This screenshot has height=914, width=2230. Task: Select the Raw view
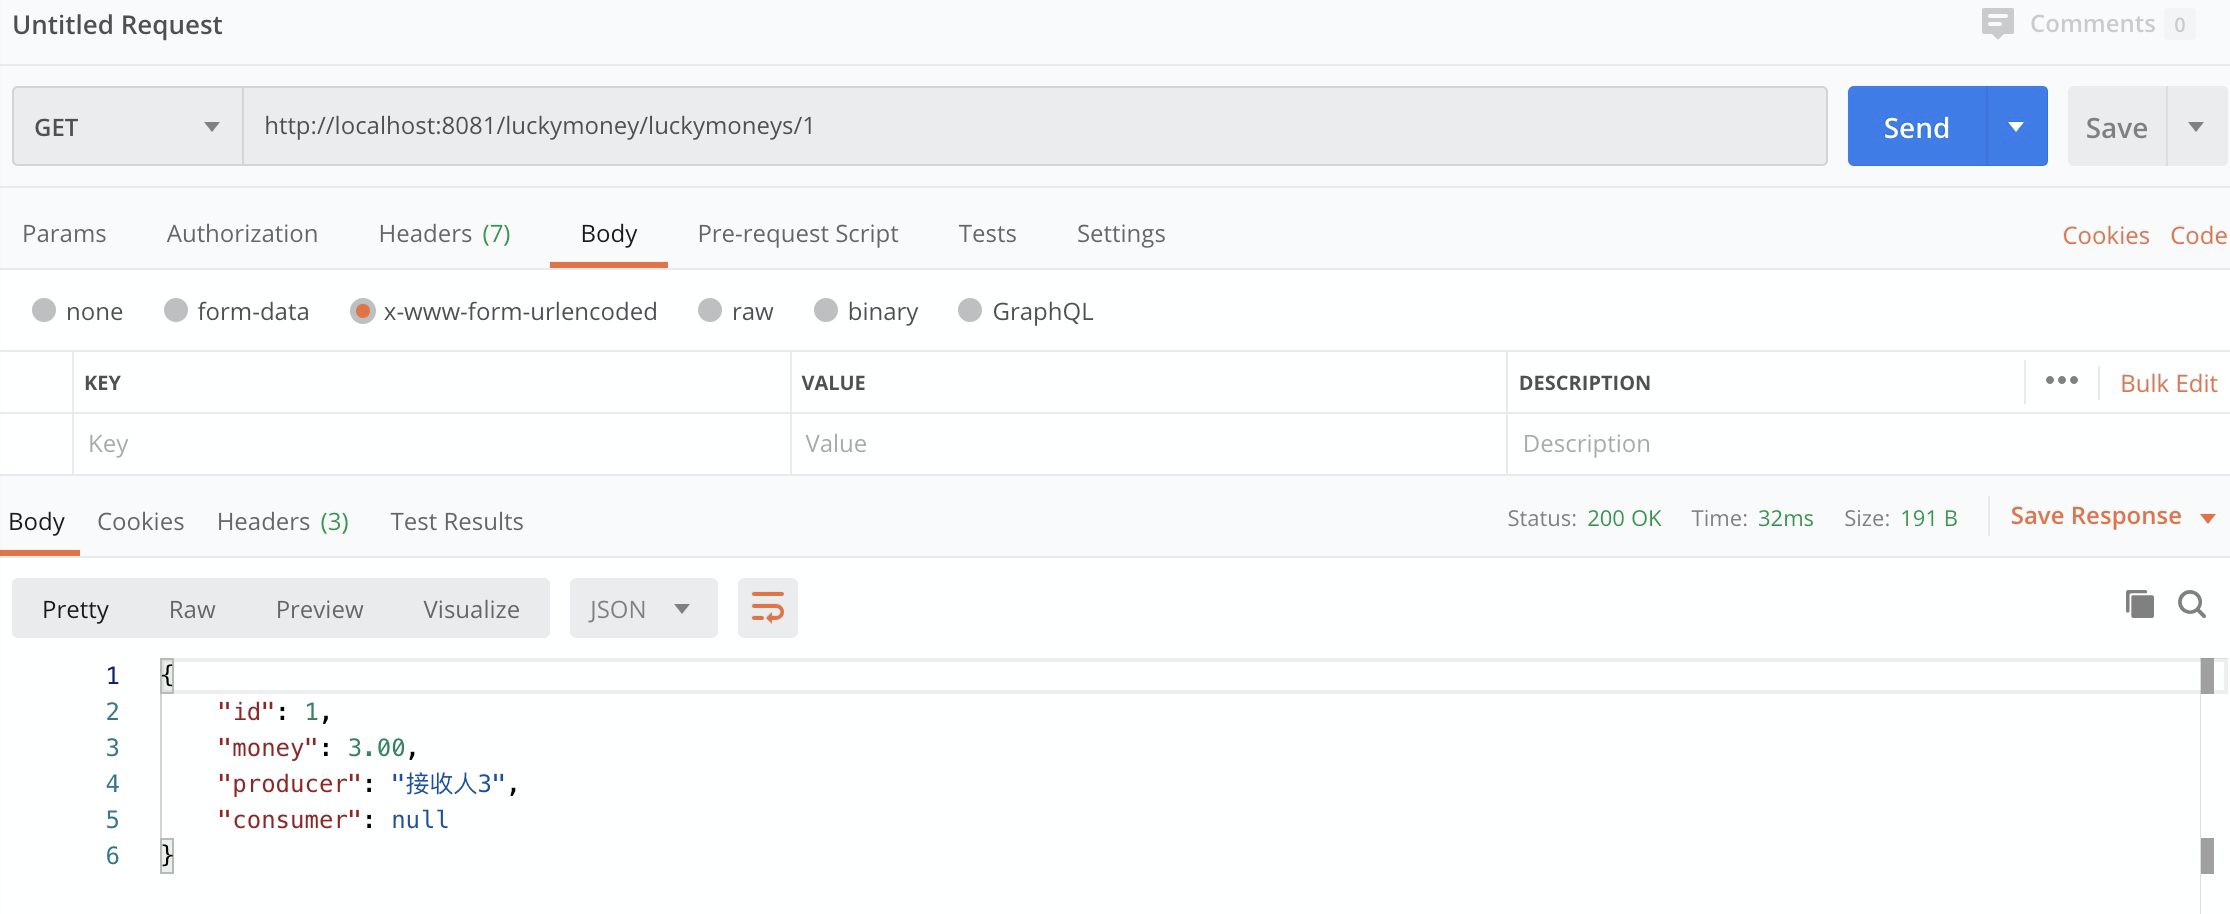tap(192, 609)
